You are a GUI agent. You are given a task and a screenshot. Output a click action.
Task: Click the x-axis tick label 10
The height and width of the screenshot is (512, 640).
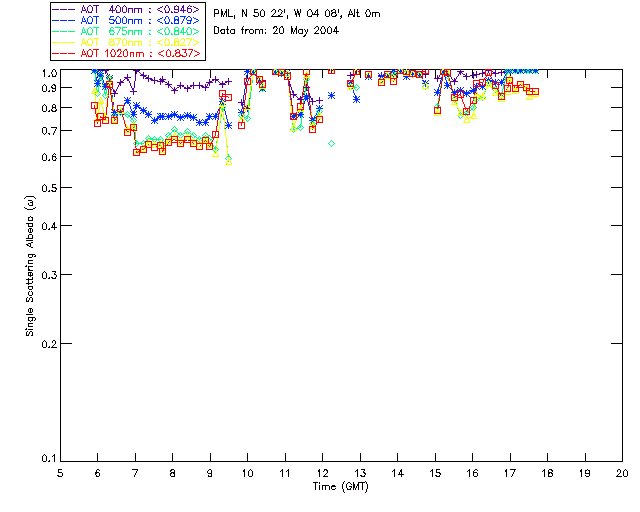(247, 473)
